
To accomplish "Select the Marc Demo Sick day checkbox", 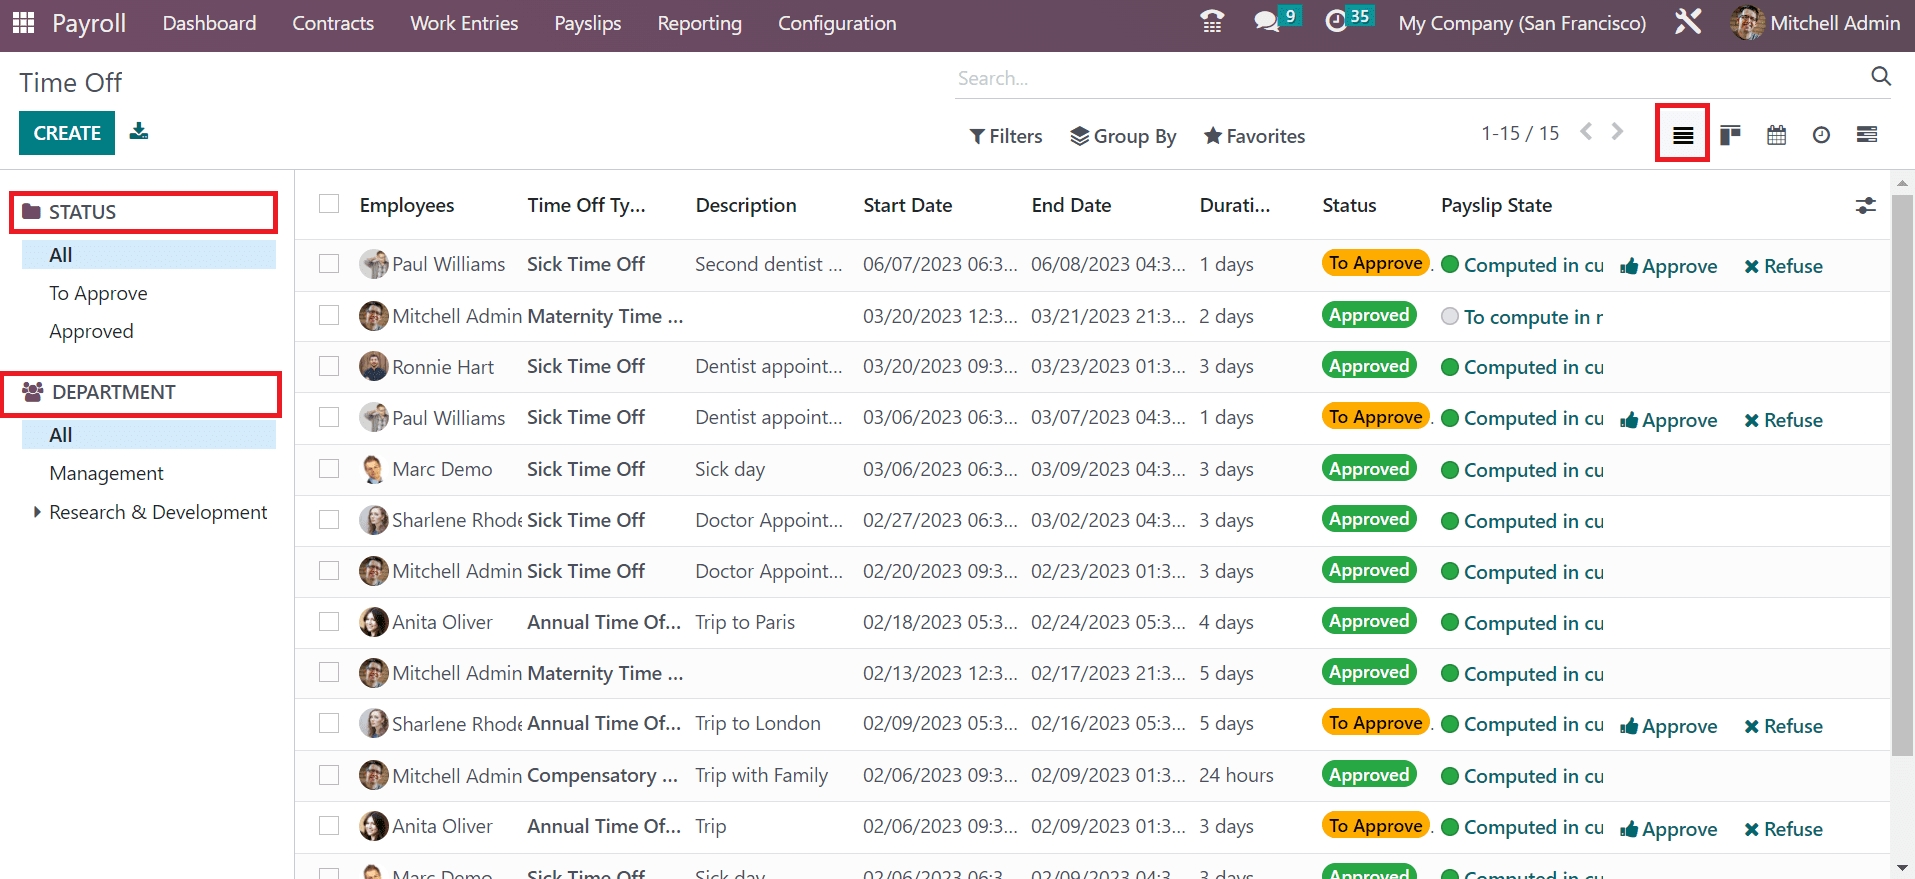I will [329, 468].
